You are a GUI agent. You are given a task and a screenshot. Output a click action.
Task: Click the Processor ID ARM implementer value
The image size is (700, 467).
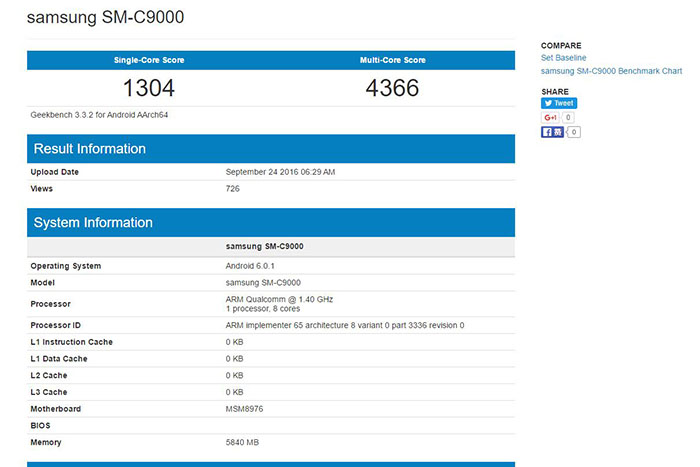tap(345, 325)
